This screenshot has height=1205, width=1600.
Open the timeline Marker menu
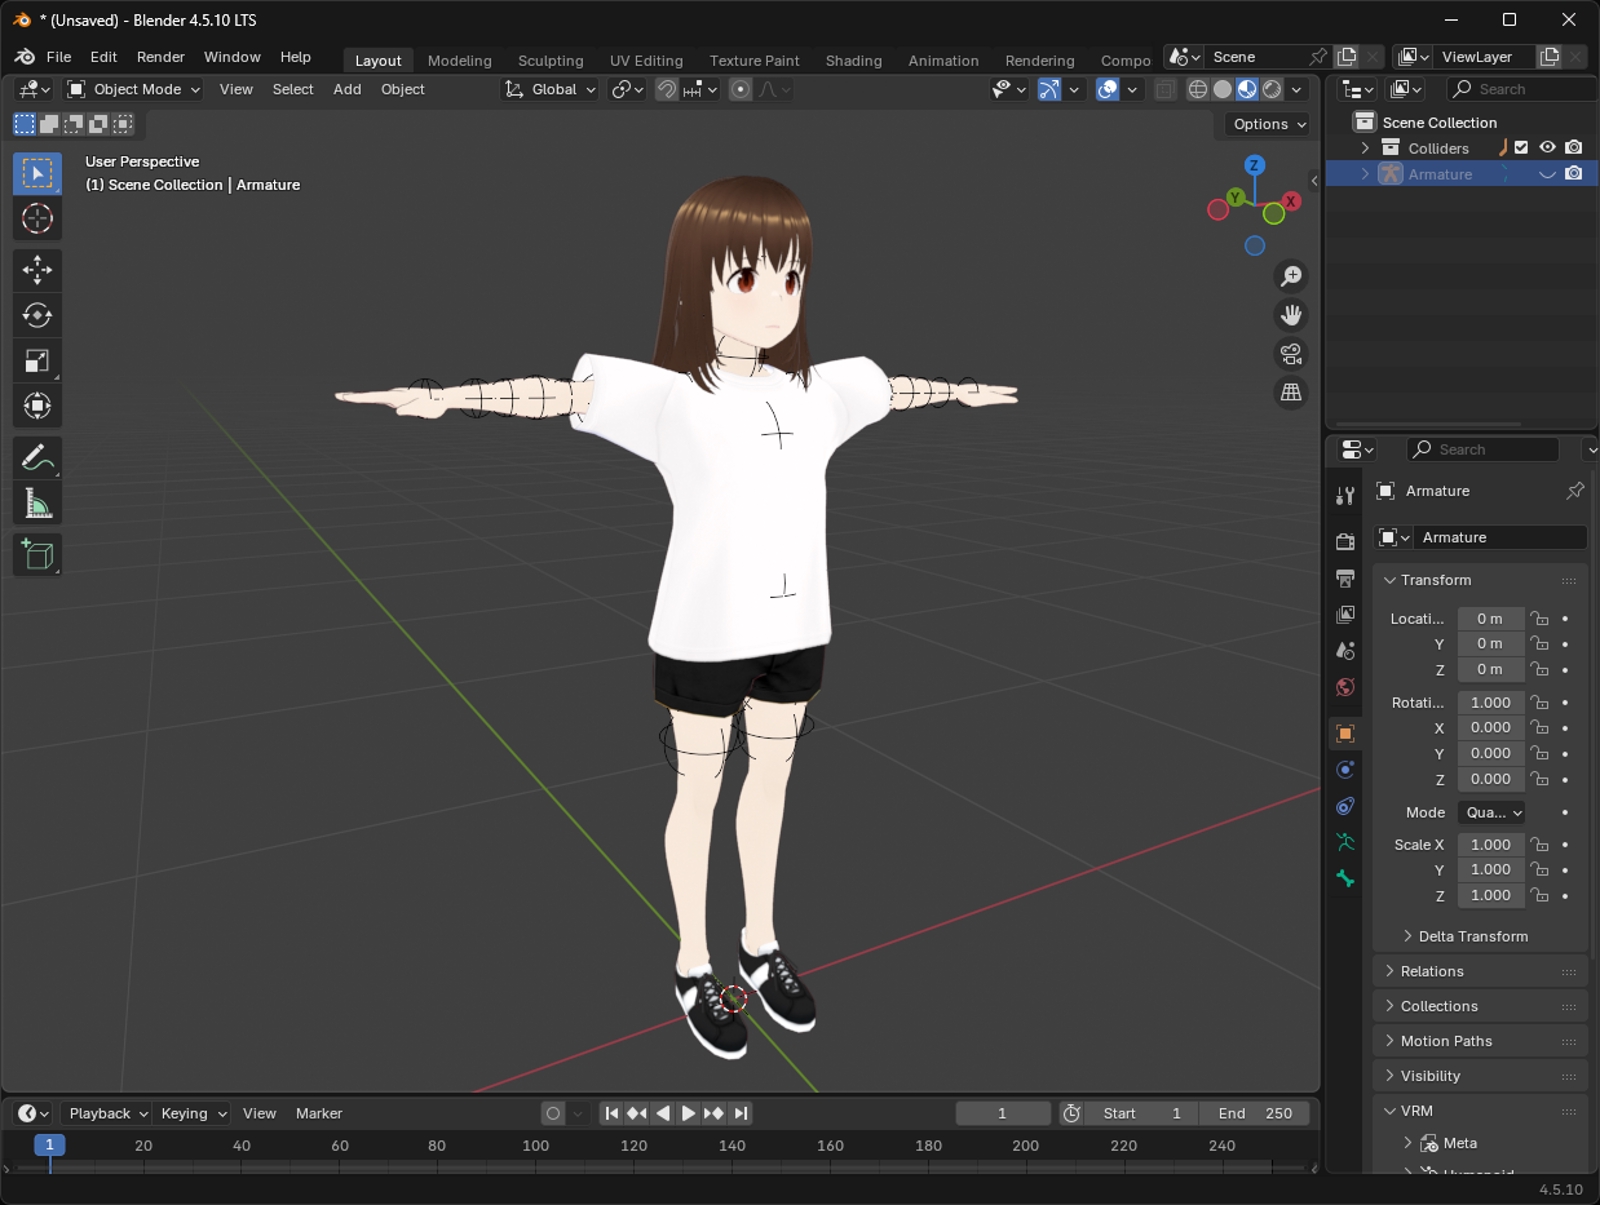319,1113
